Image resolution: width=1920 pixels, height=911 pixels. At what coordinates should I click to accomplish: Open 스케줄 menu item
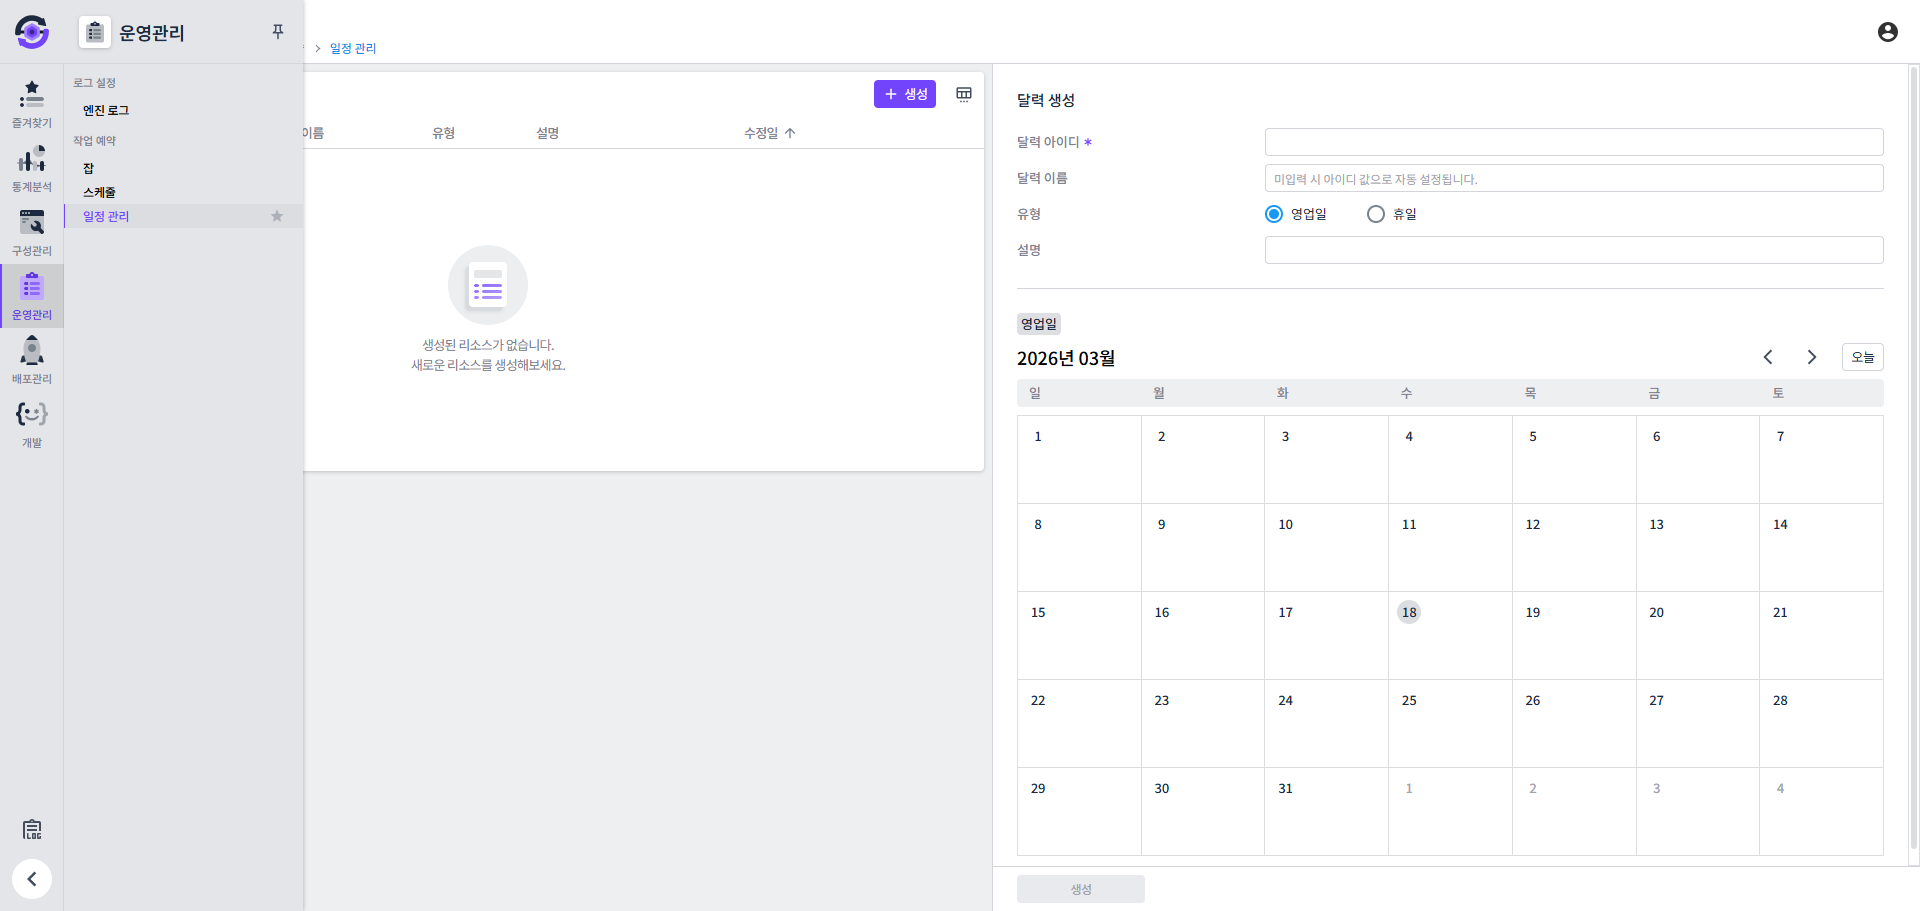click(99, 192)
